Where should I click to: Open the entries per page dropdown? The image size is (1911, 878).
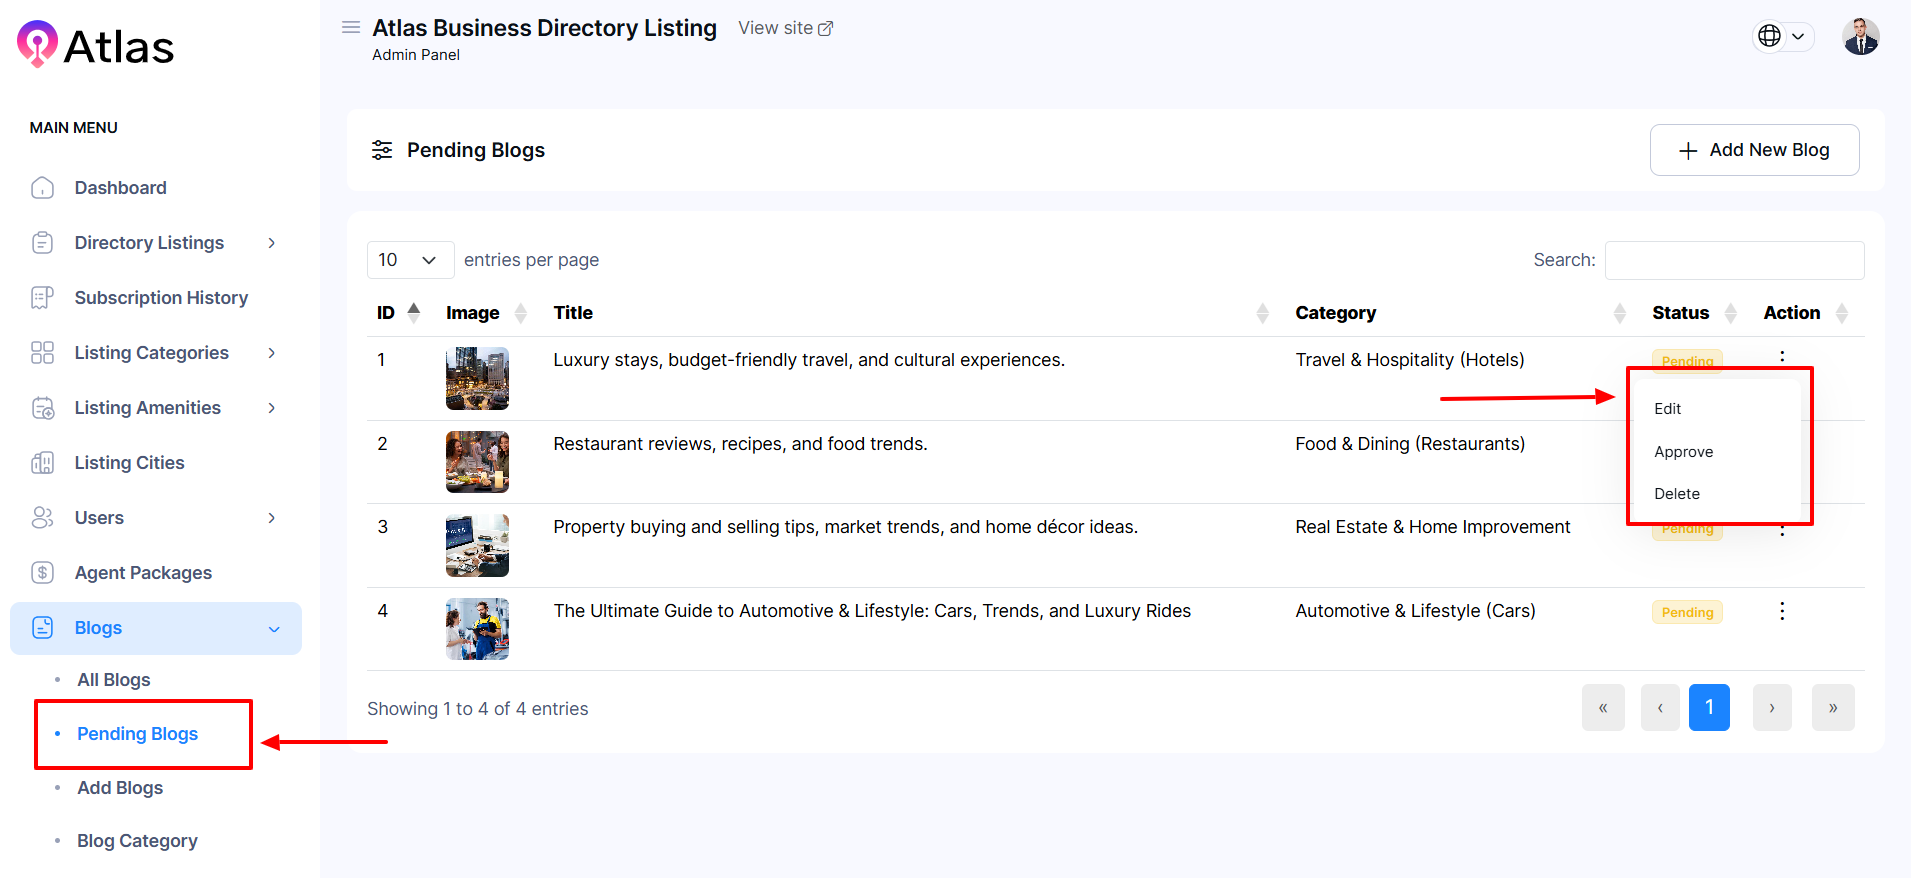(x=409, y=260)
